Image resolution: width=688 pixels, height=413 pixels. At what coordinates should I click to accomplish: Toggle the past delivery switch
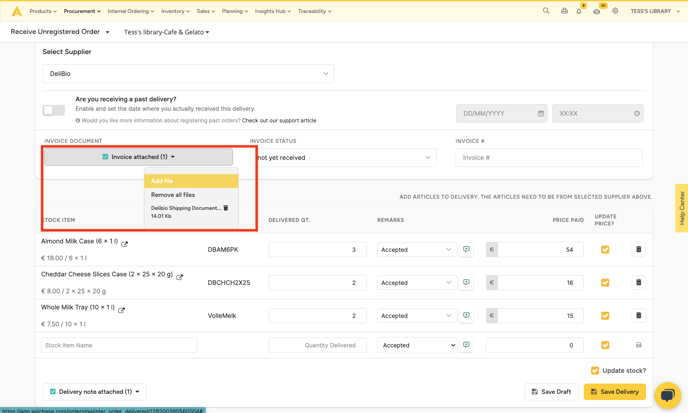click(54, 110)
